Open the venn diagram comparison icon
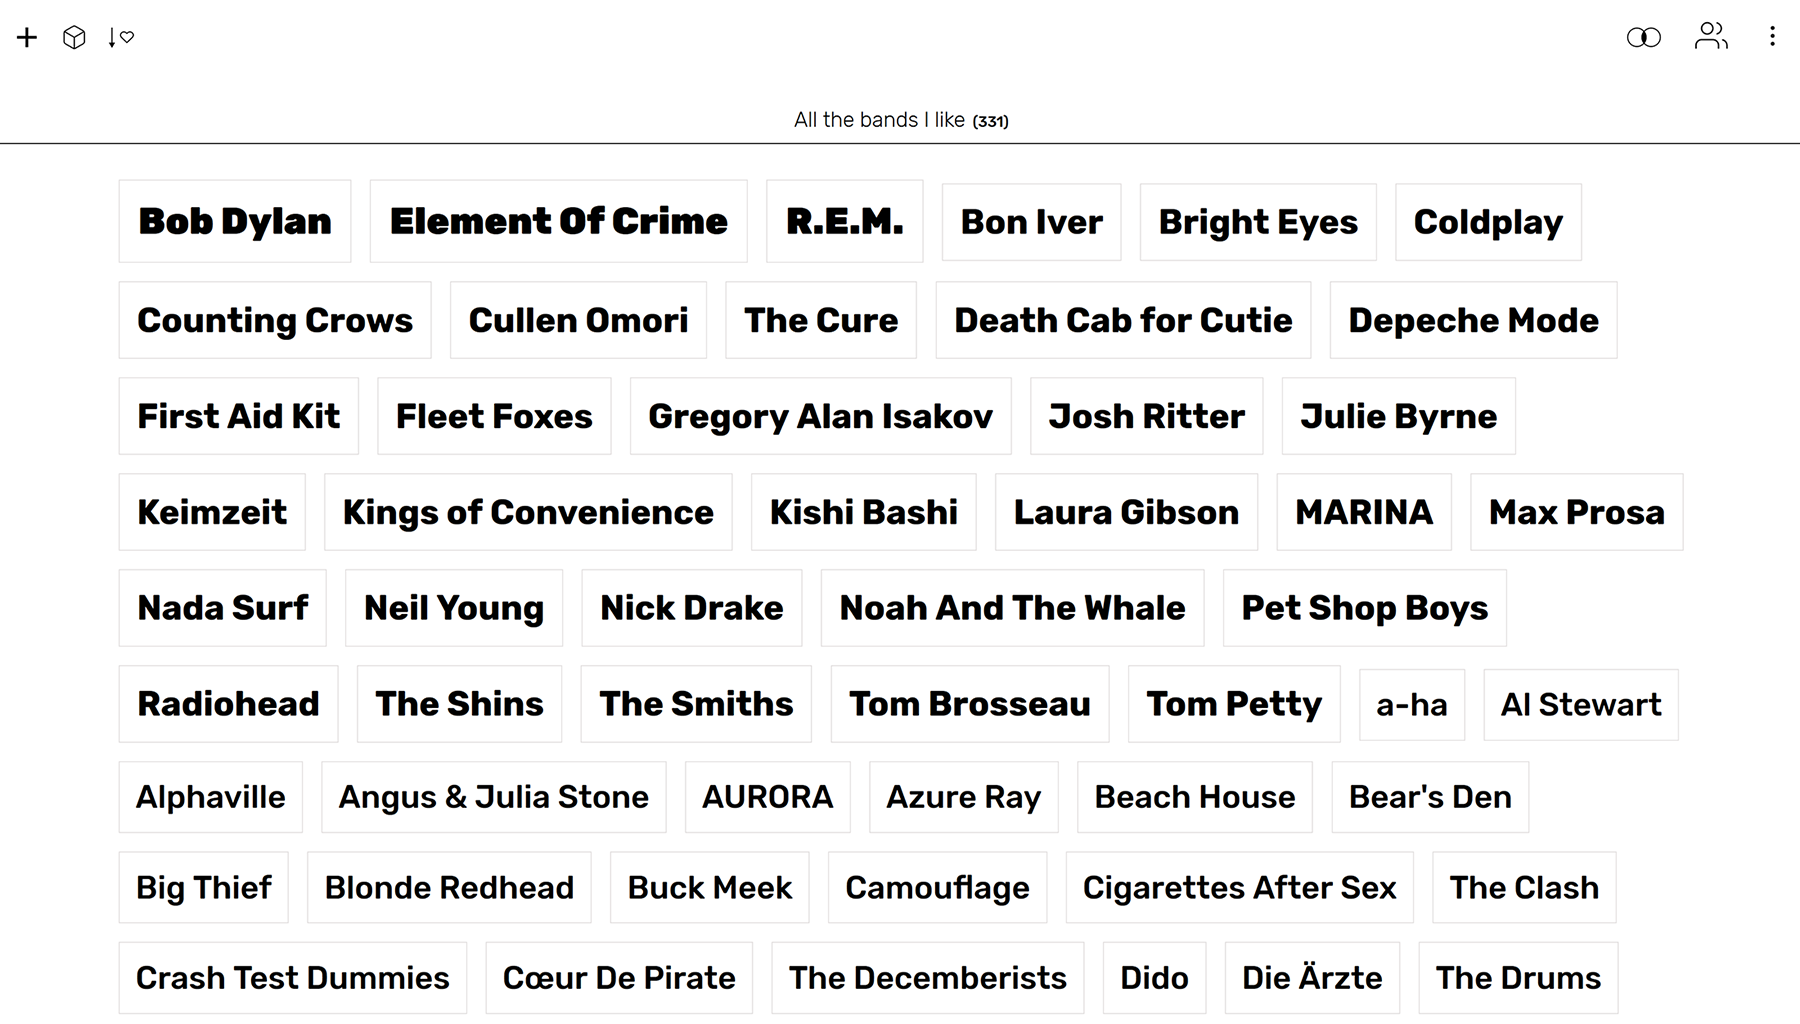This screenshot has height=1024, width=1800. pos(1643,37)
